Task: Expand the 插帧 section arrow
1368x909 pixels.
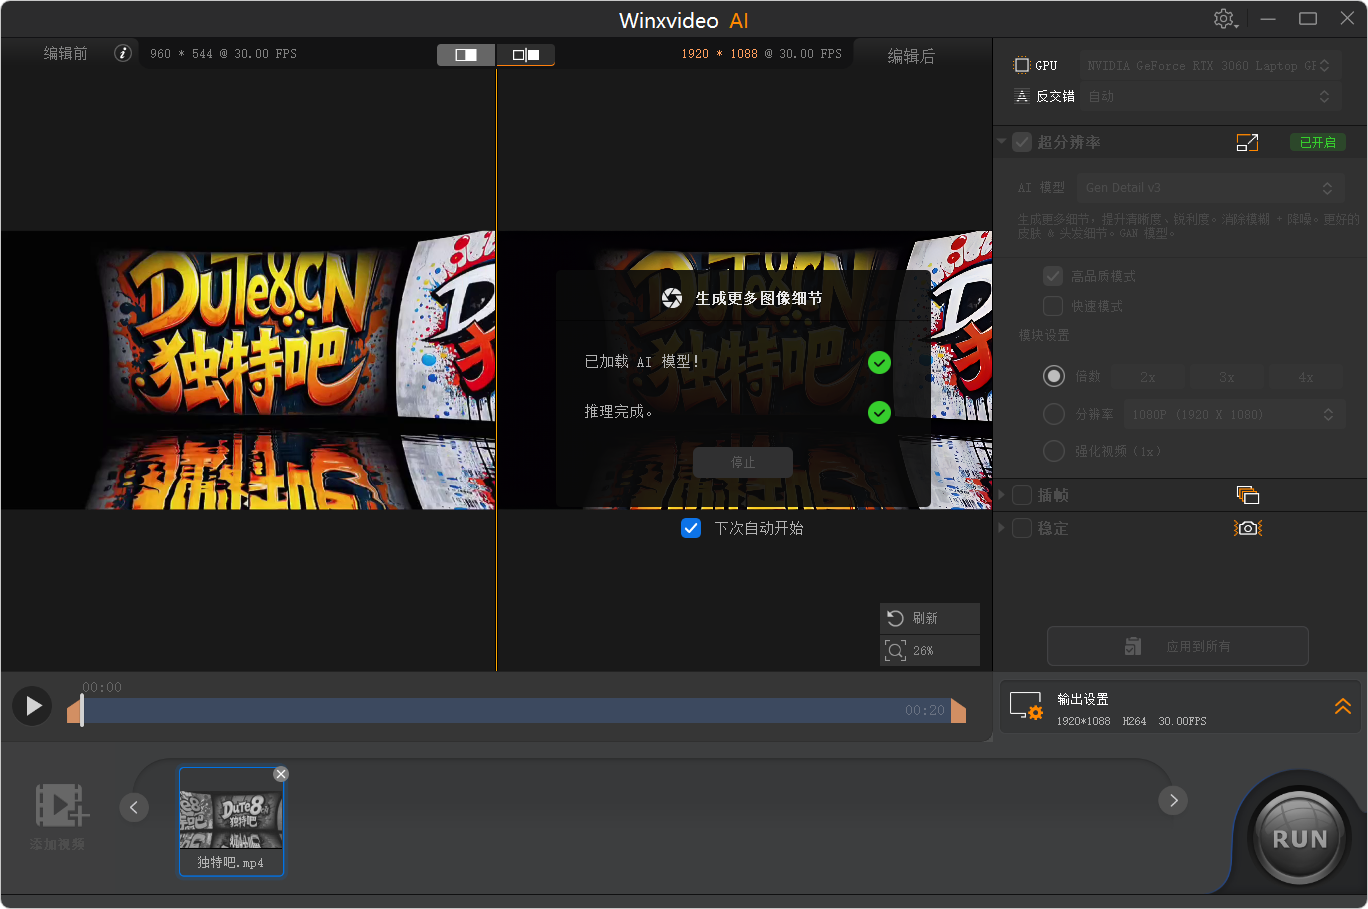Action: [x=1002, y=495]
